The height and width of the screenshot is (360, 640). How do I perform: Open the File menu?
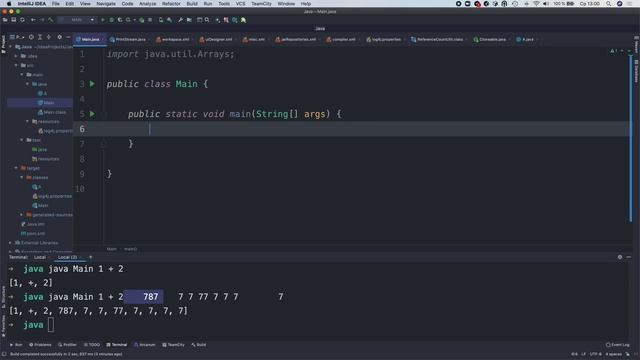[x=56, y=4]
